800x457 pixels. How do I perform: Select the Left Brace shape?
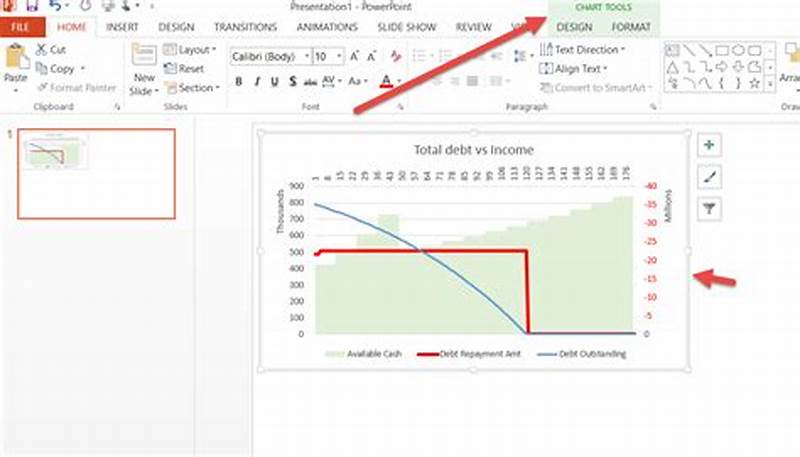(722, 84)
